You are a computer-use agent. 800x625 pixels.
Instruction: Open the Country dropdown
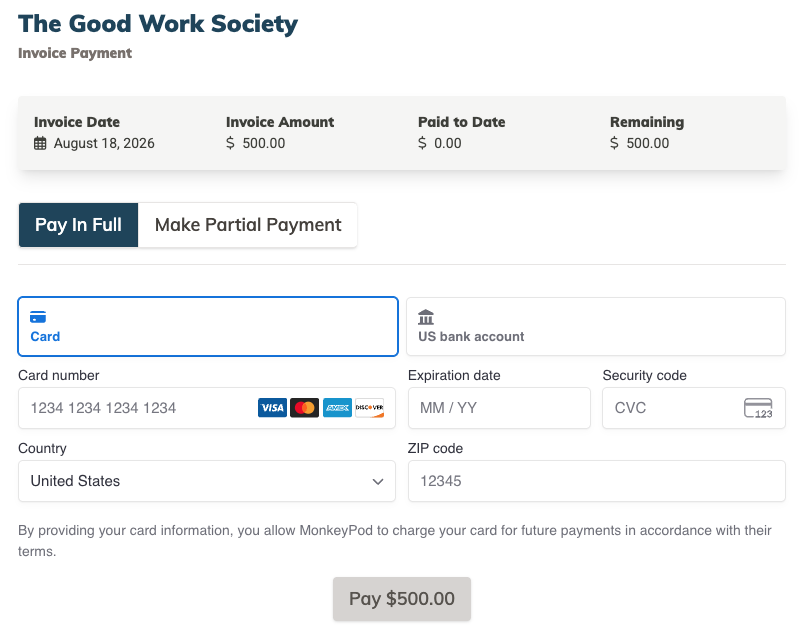[x=207, y=481]
